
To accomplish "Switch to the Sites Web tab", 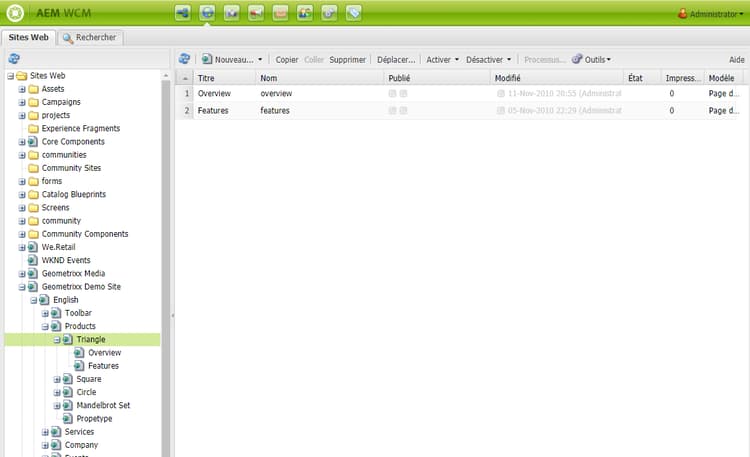I will [29, 37].
